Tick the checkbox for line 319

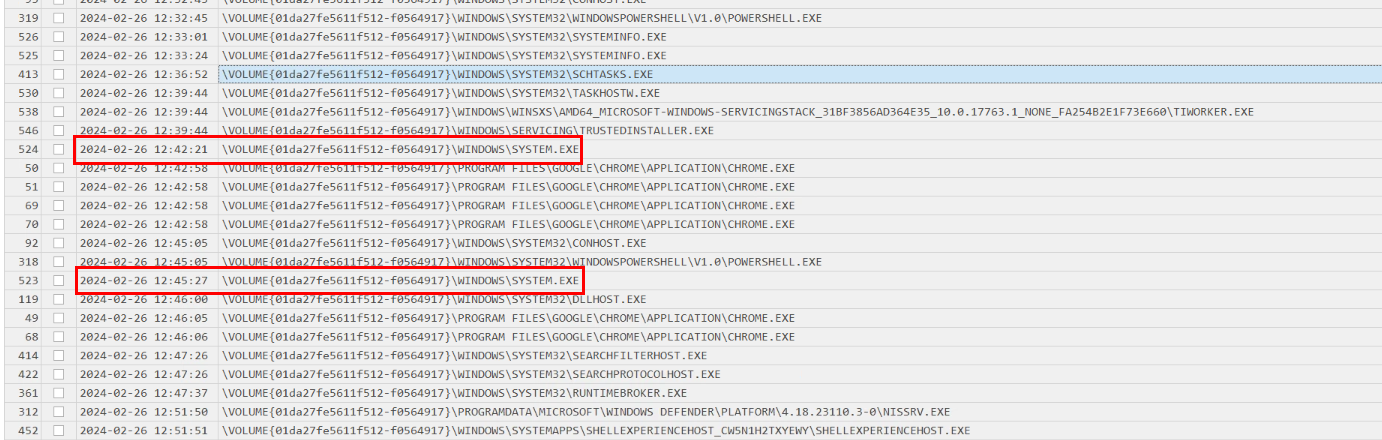tap(58, 18)
